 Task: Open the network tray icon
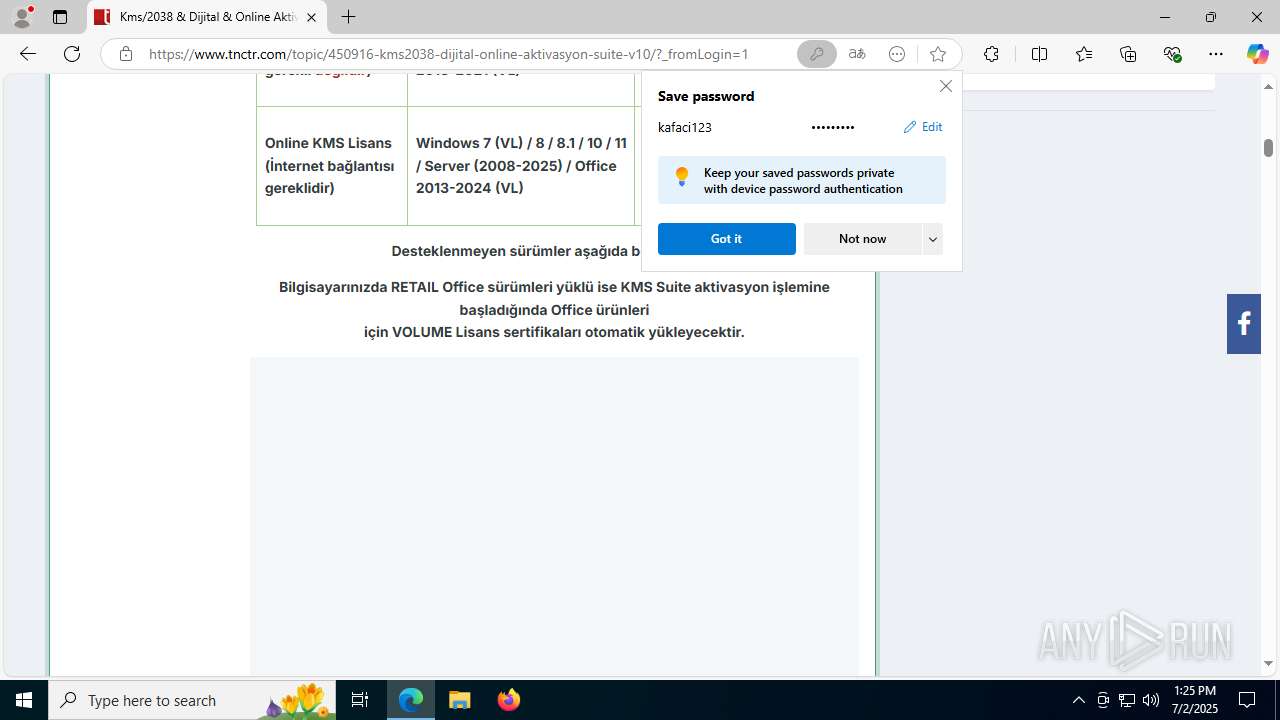click(x=1126, y=700)
